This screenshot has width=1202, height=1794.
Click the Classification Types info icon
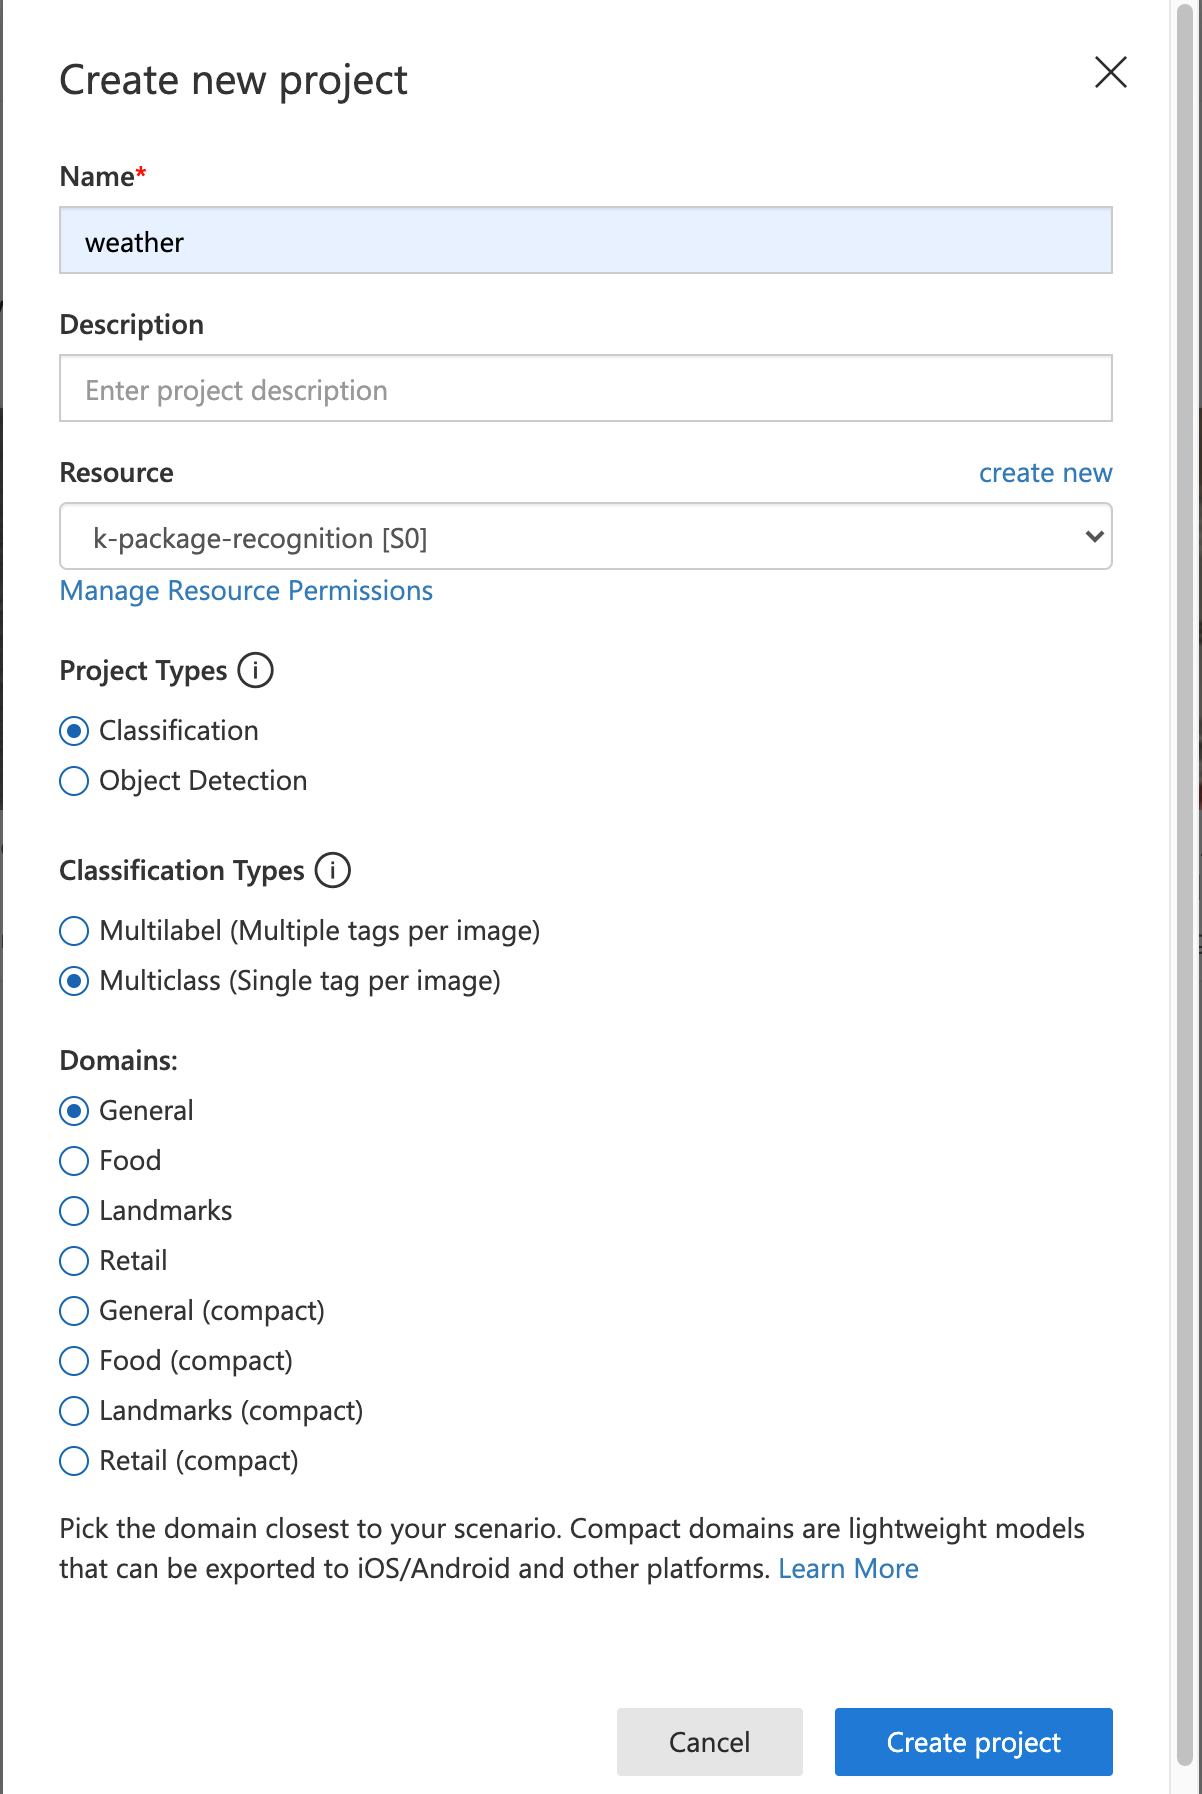(333, 870)
